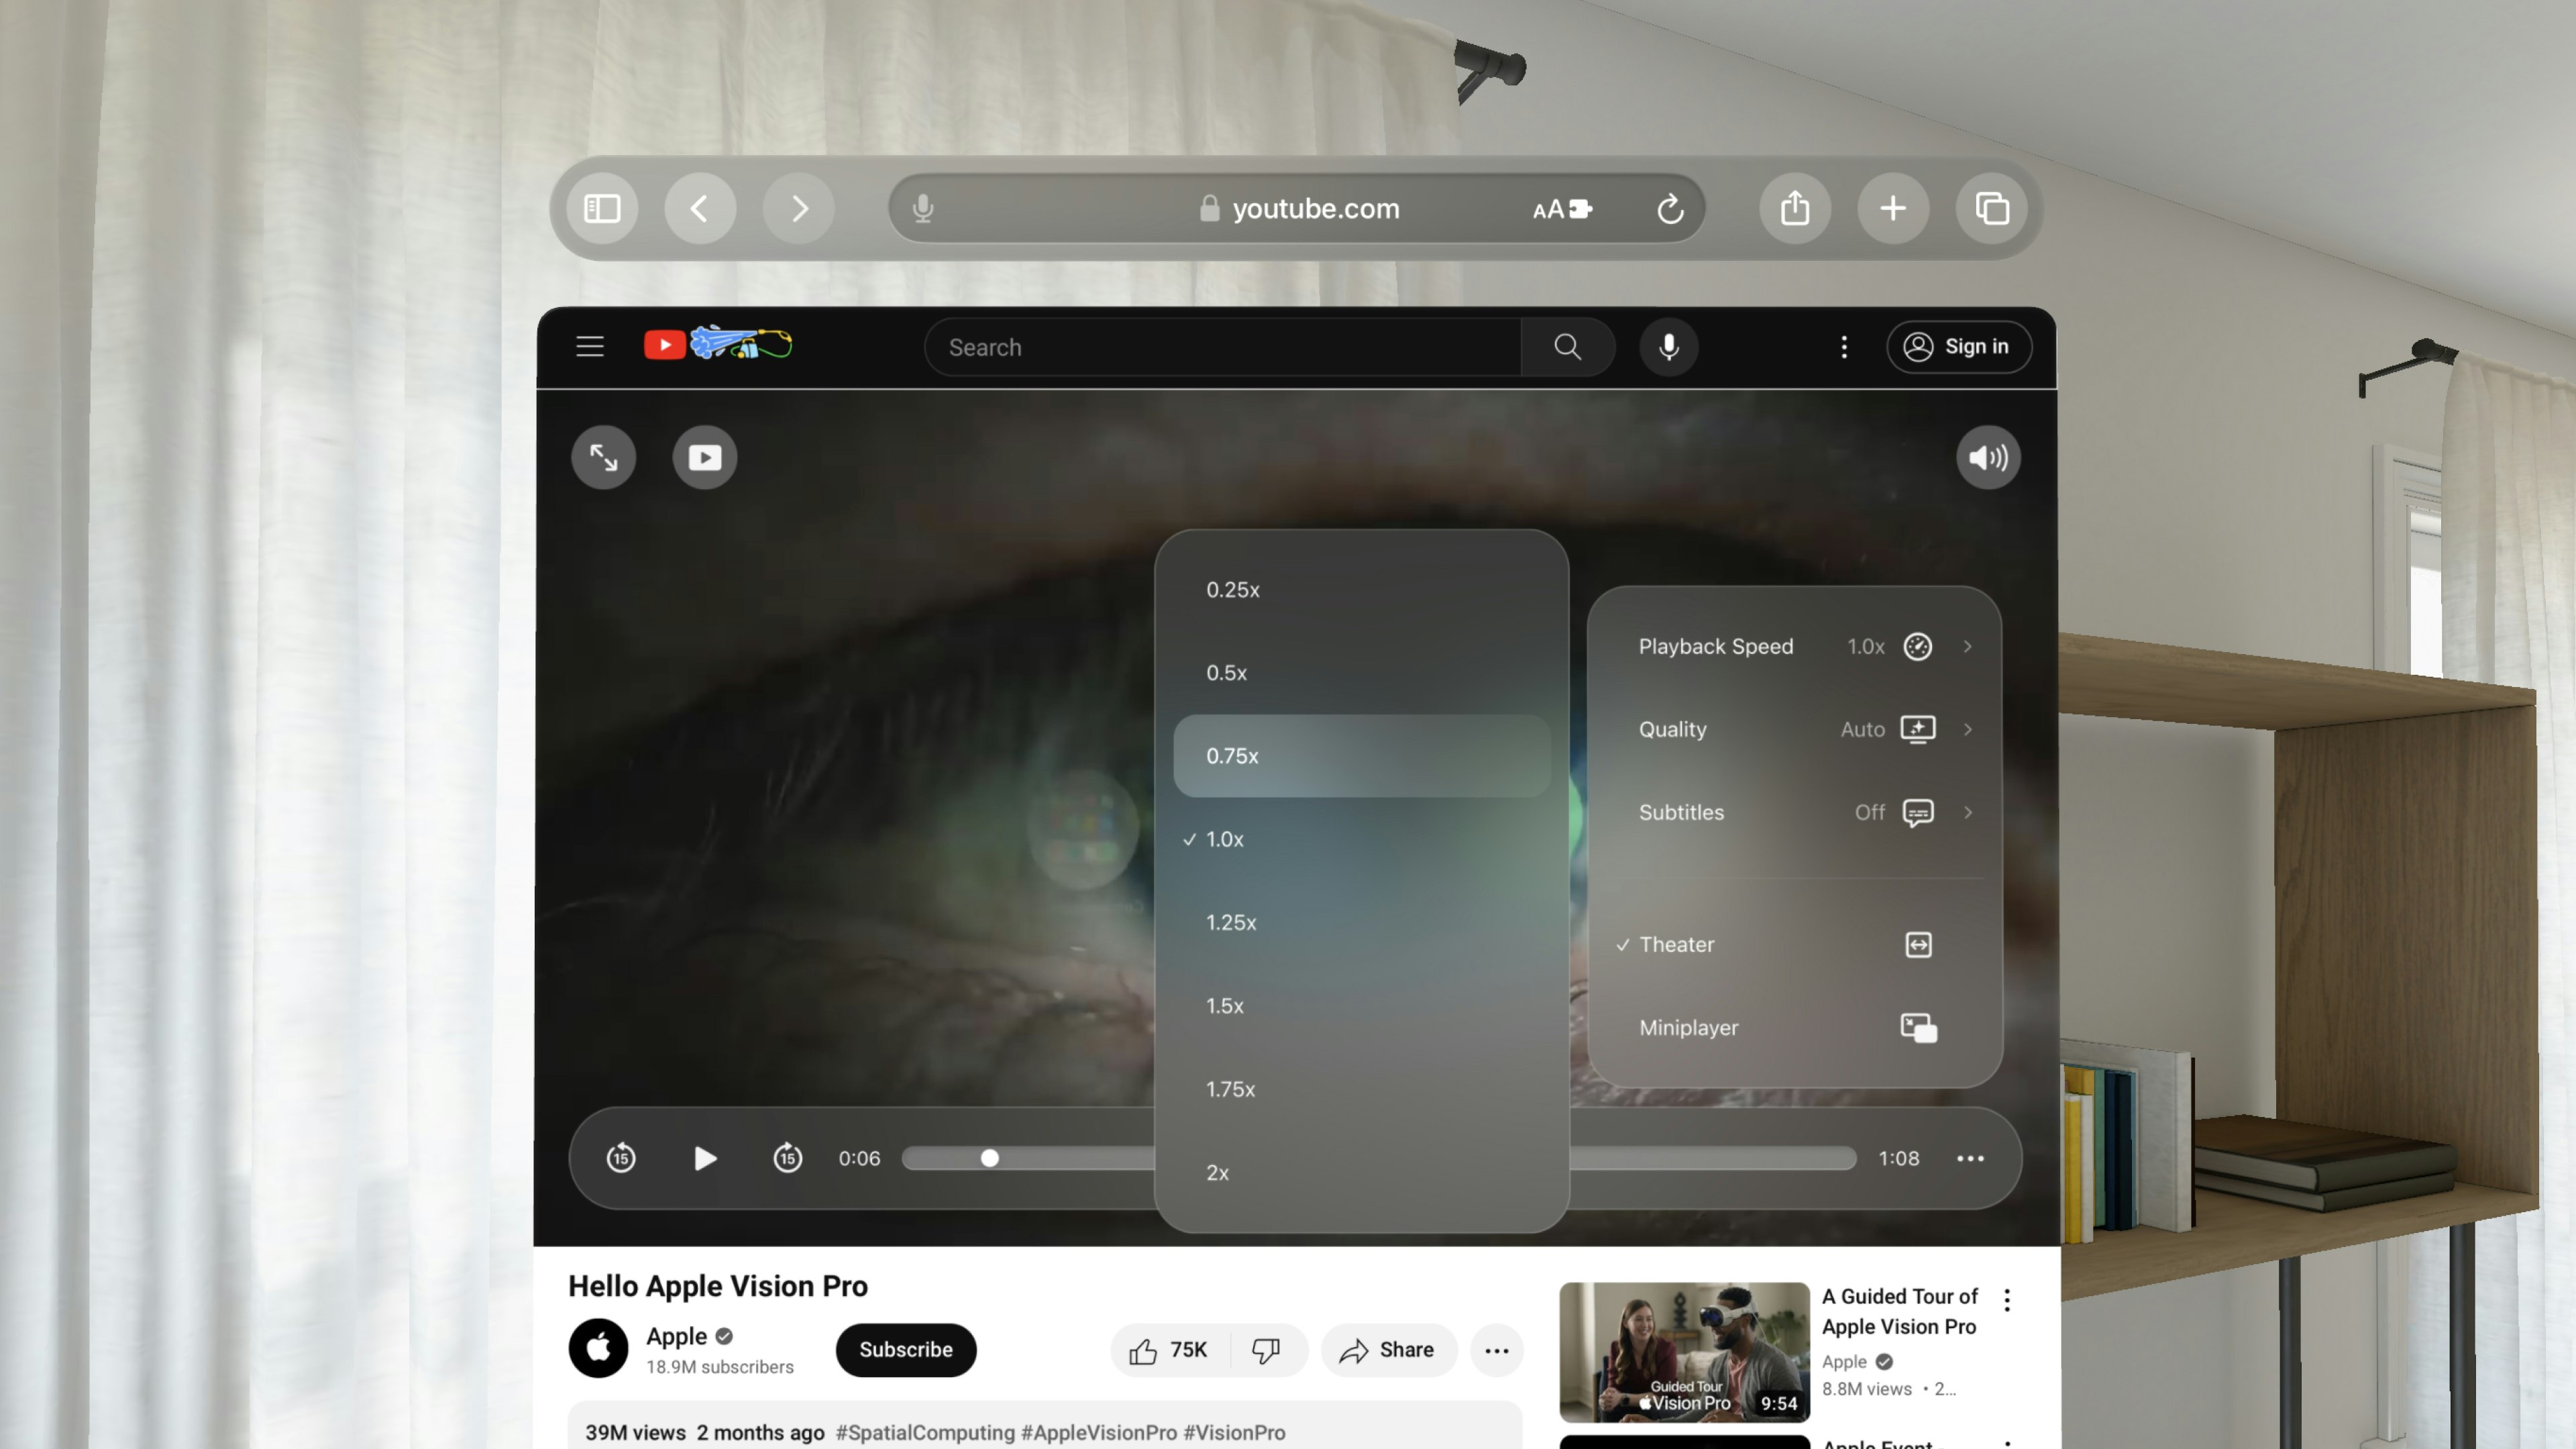Skip back 15 seconds
Image resolution: width=2576 pixels, height=1449 pixels.
[621, 1158]
